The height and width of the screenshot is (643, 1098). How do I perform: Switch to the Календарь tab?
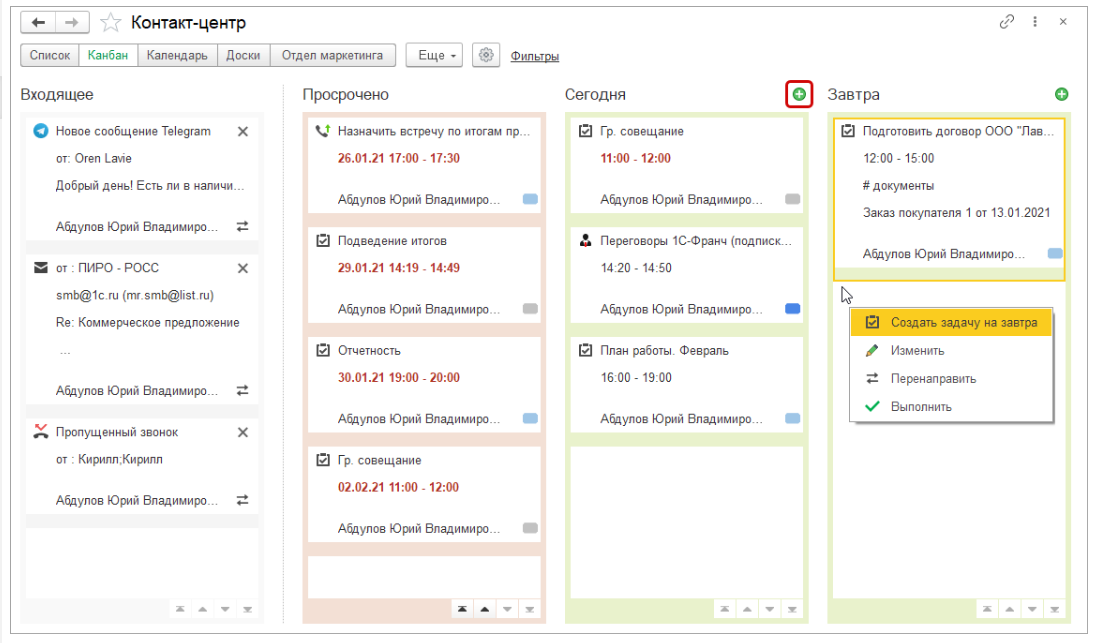(177, 56)
